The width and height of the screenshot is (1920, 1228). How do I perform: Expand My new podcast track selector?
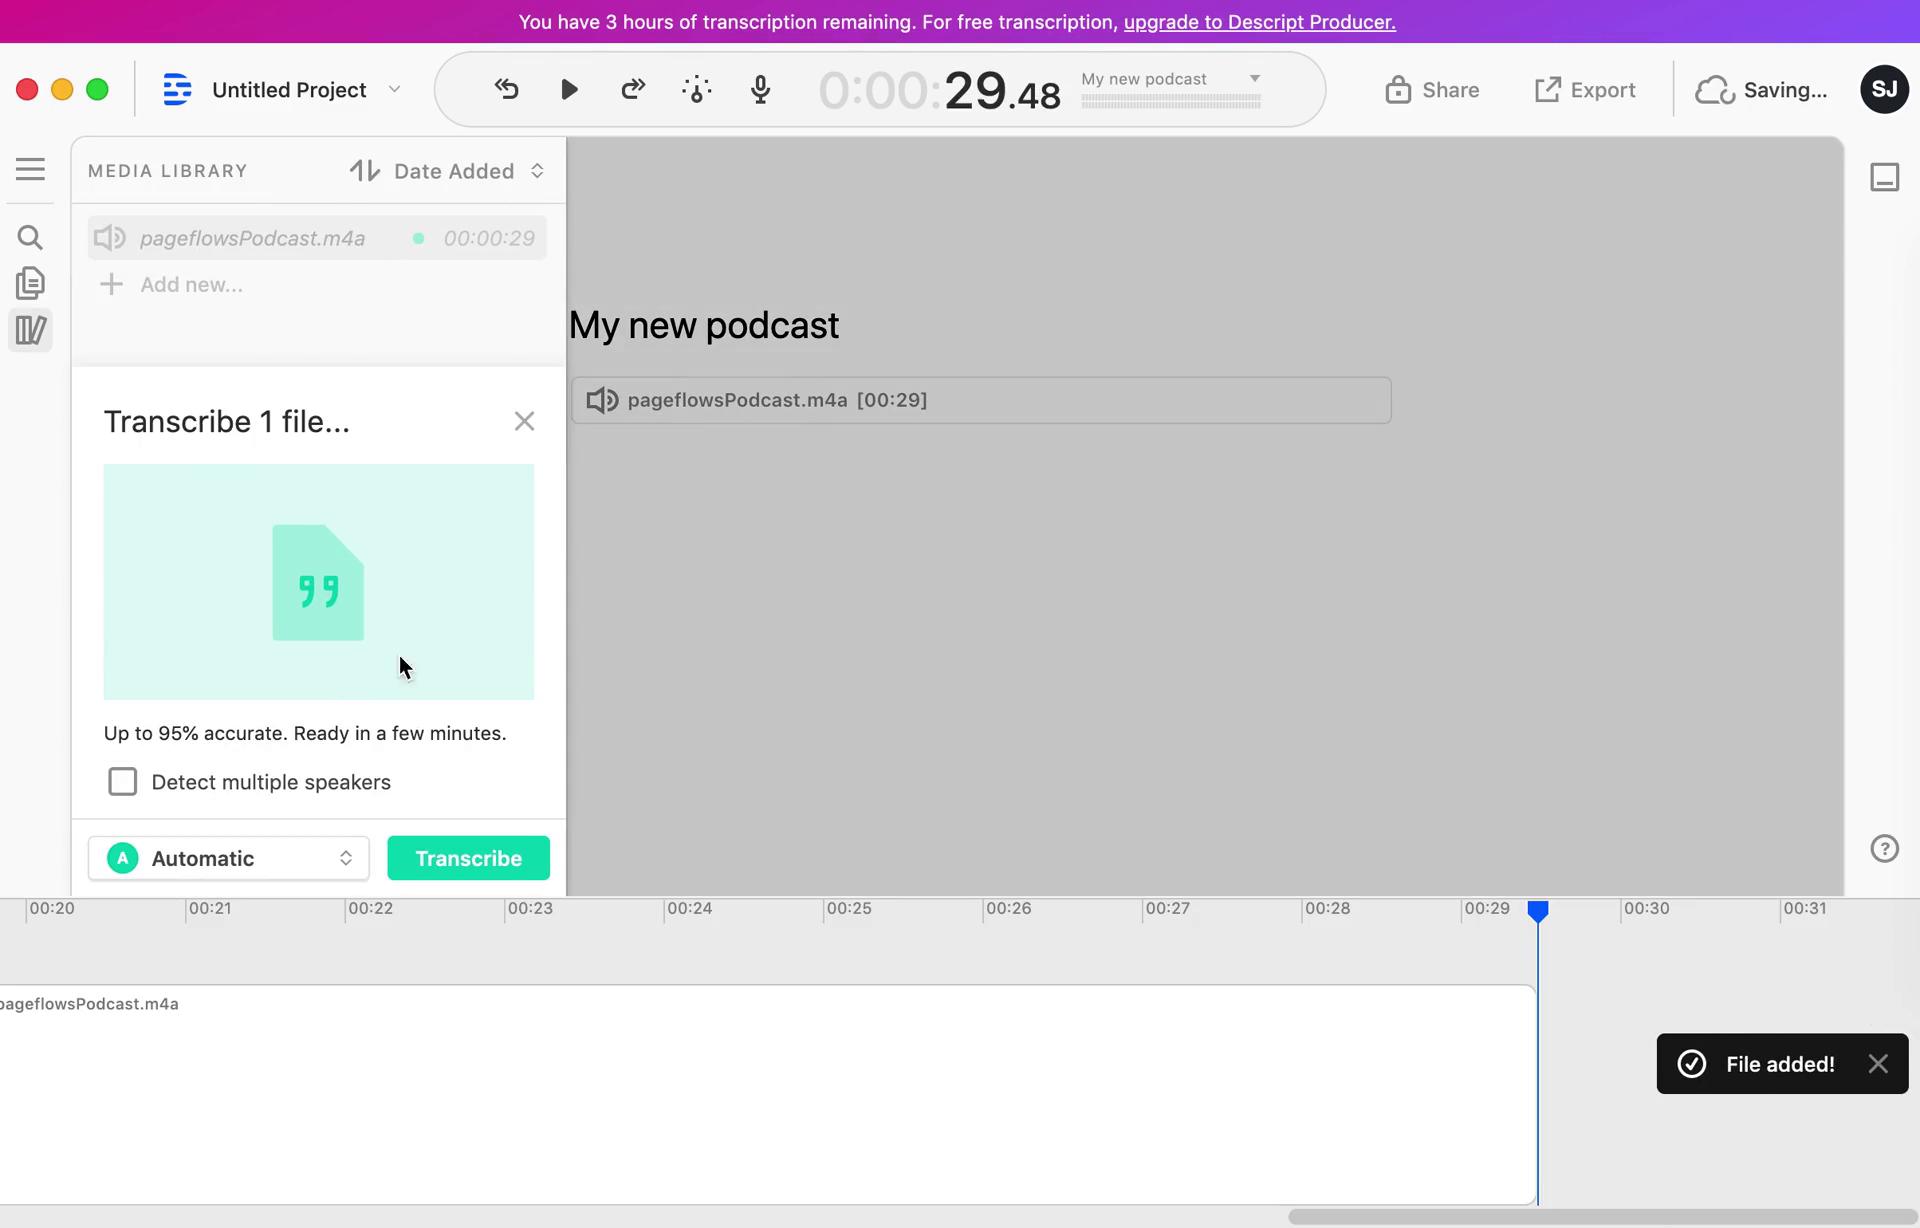pos(1251,78)
